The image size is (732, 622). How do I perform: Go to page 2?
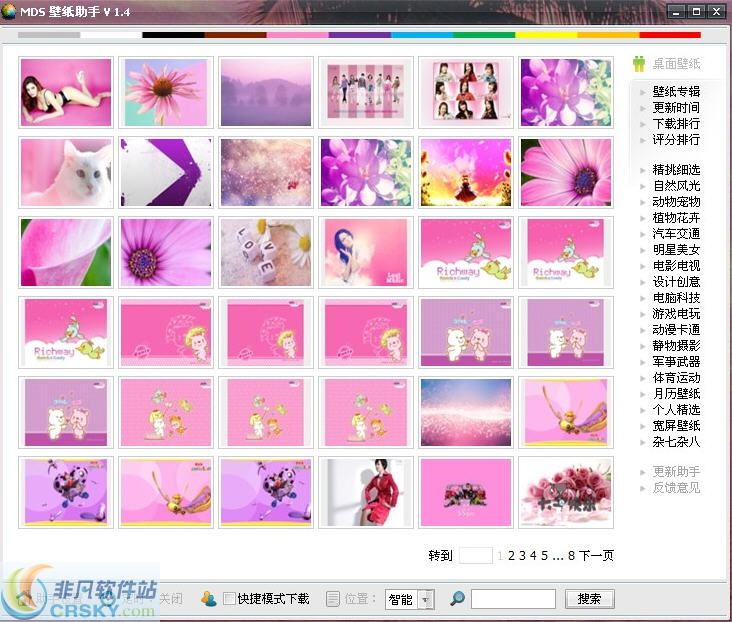[511, 556]
